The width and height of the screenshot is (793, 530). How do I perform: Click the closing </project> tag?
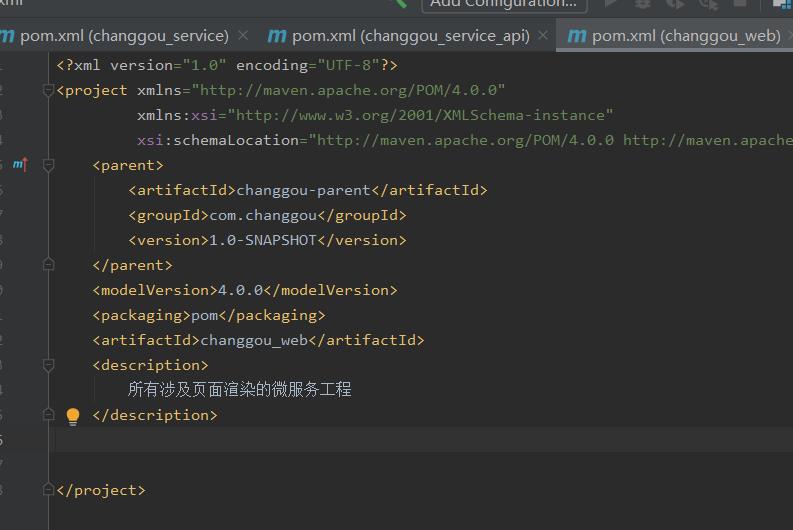tap(101, 490)
